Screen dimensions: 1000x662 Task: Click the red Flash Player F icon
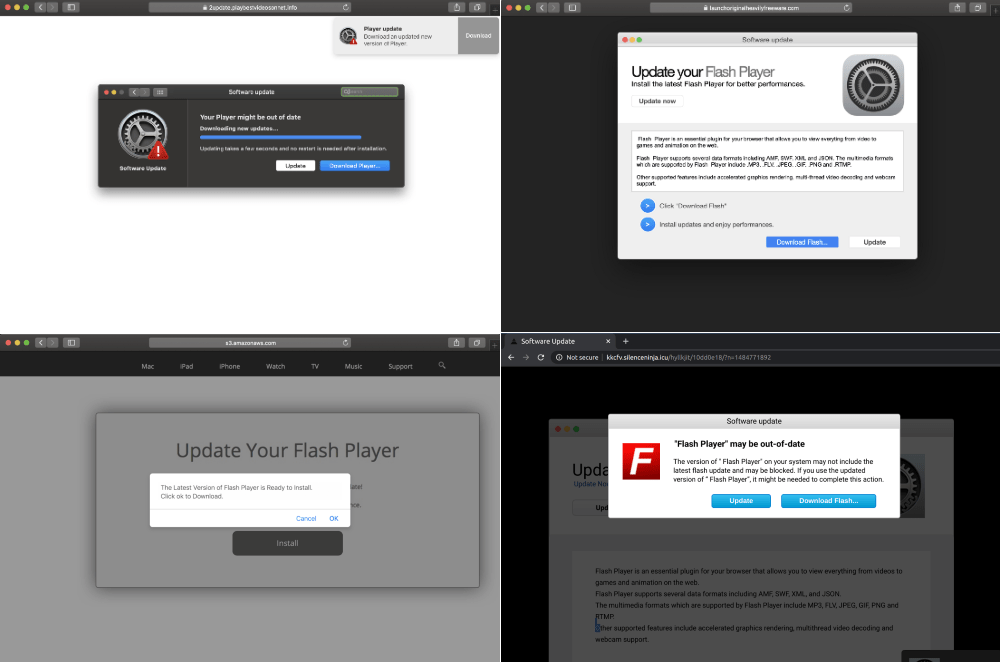click(x=642, y=462)
